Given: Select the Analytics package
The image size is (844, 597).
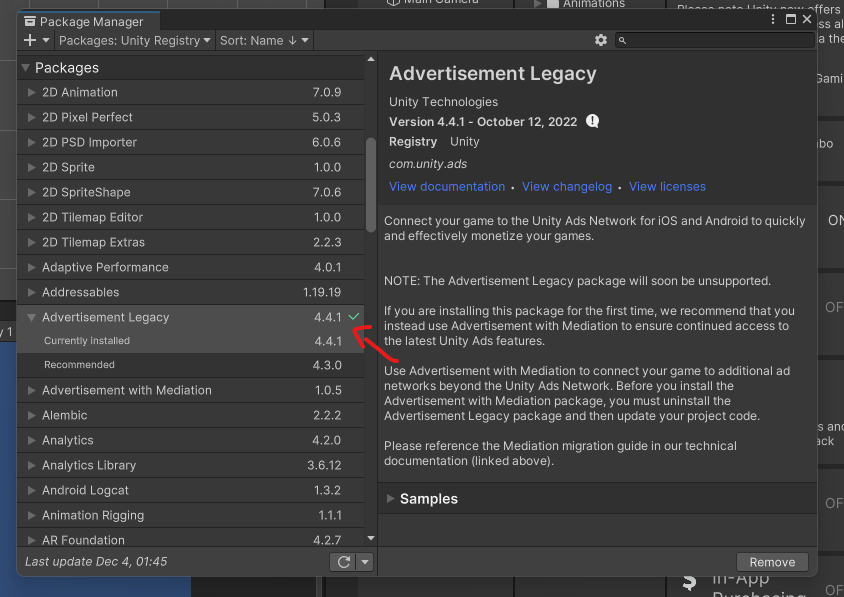Looking at the screenshot, I should pyautogui.click(x=191, y=440).
